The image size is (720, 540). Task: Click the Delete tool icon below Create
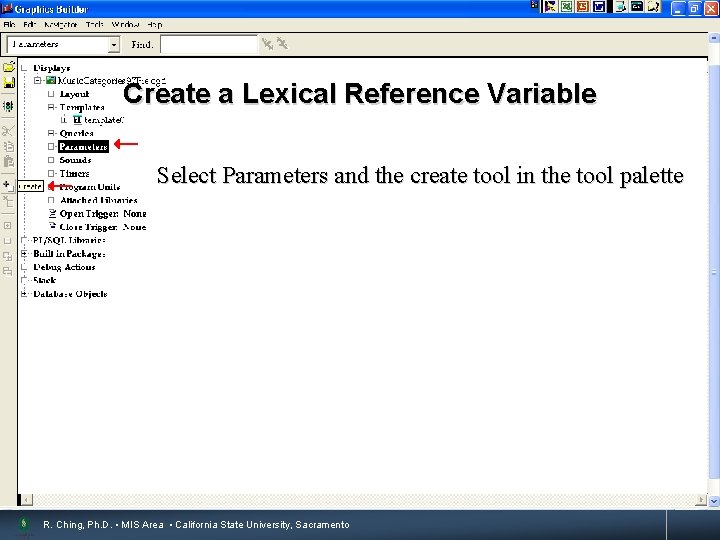[8, 201]
